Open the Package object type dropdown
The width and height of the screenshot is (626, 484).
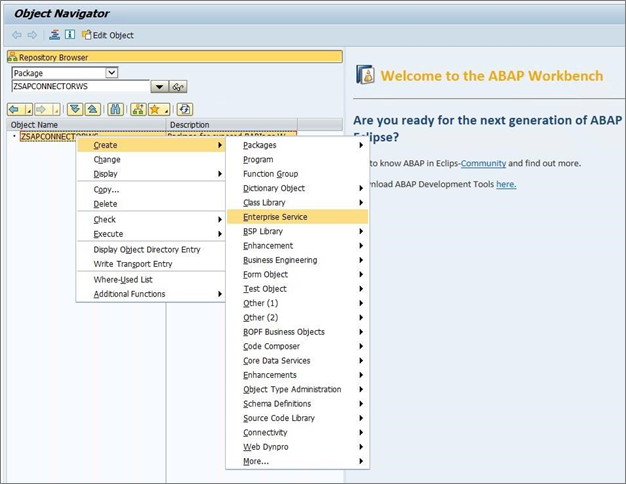[x=111, y=73]
